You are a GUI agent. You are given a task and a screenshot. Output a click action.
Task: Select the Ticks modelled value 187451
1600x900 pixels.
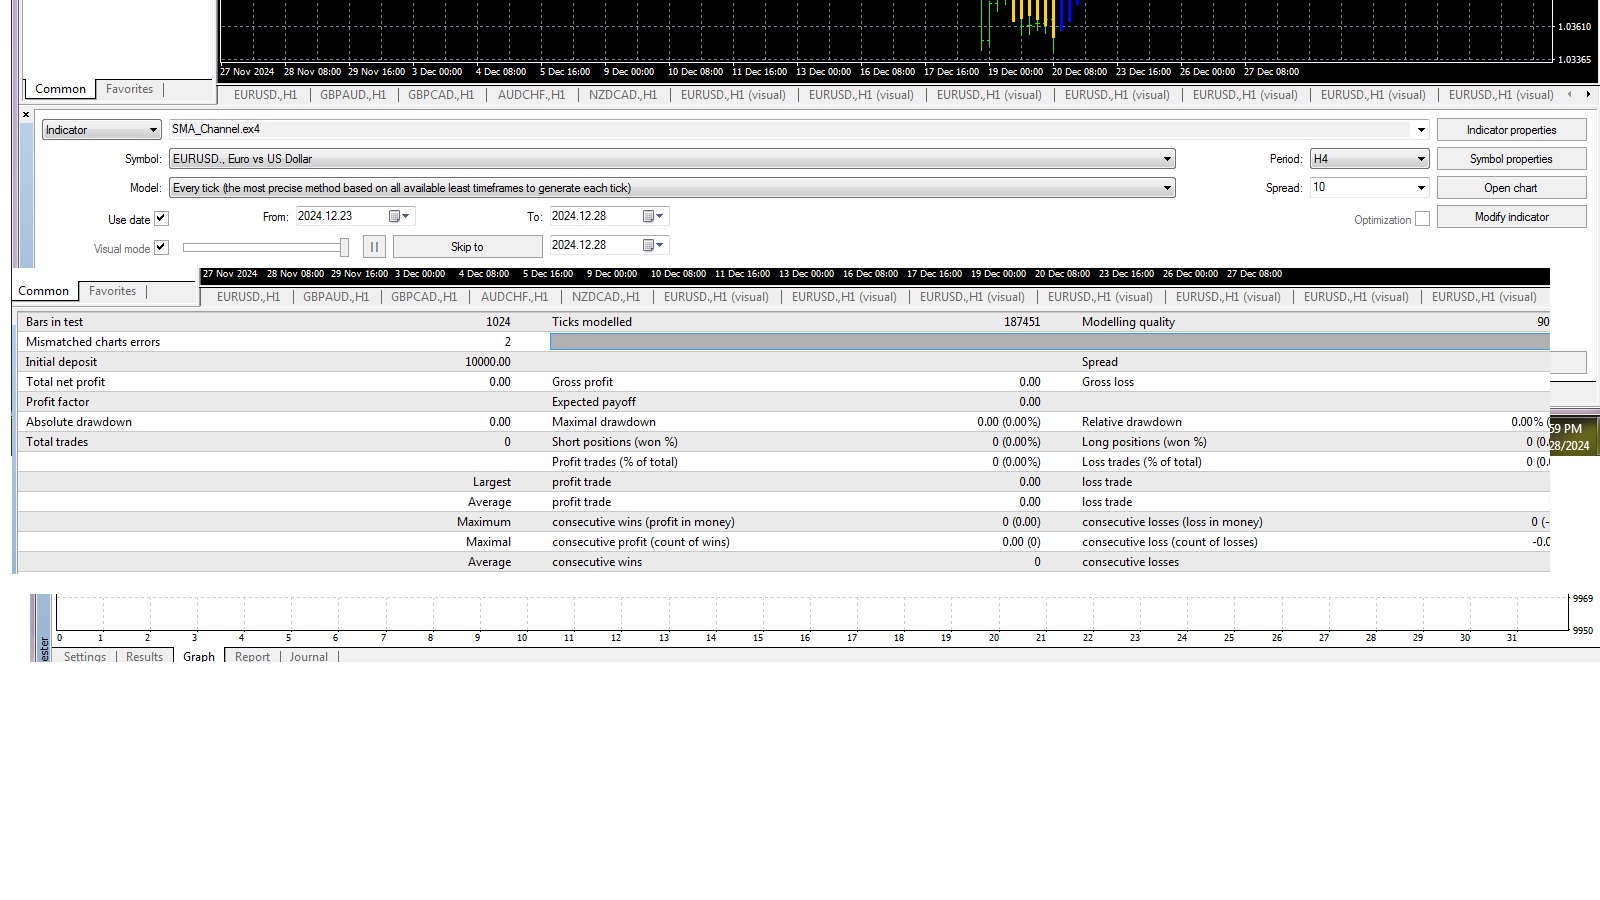pyautogui.click(x=1022, y=322)
